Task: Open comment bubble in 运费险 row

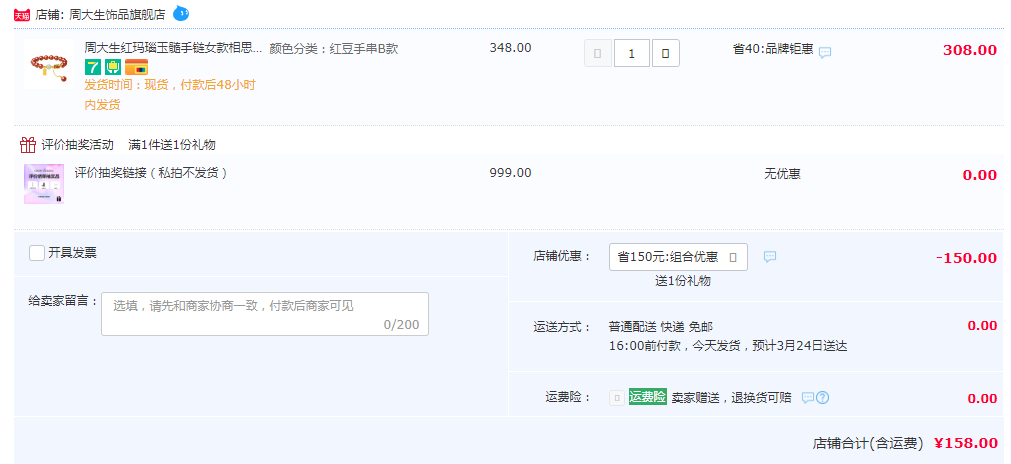Action: point(808,398)
